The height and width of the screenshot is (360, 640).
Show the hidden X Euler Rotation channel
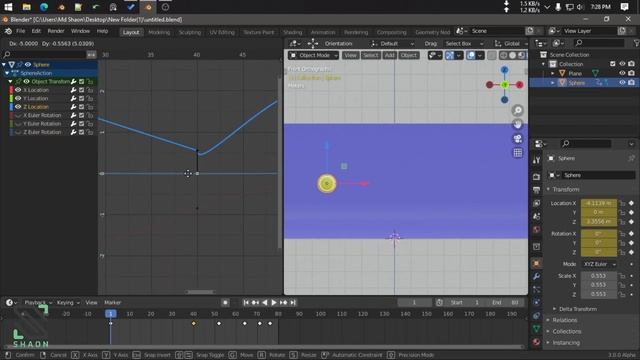click(x=18, y=116)
